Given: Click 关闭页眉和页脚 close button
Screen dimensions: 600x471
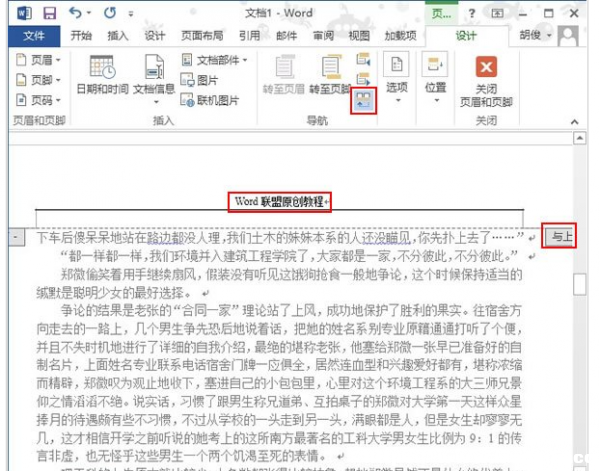Looking at the screenshot, I should (486, 81).
